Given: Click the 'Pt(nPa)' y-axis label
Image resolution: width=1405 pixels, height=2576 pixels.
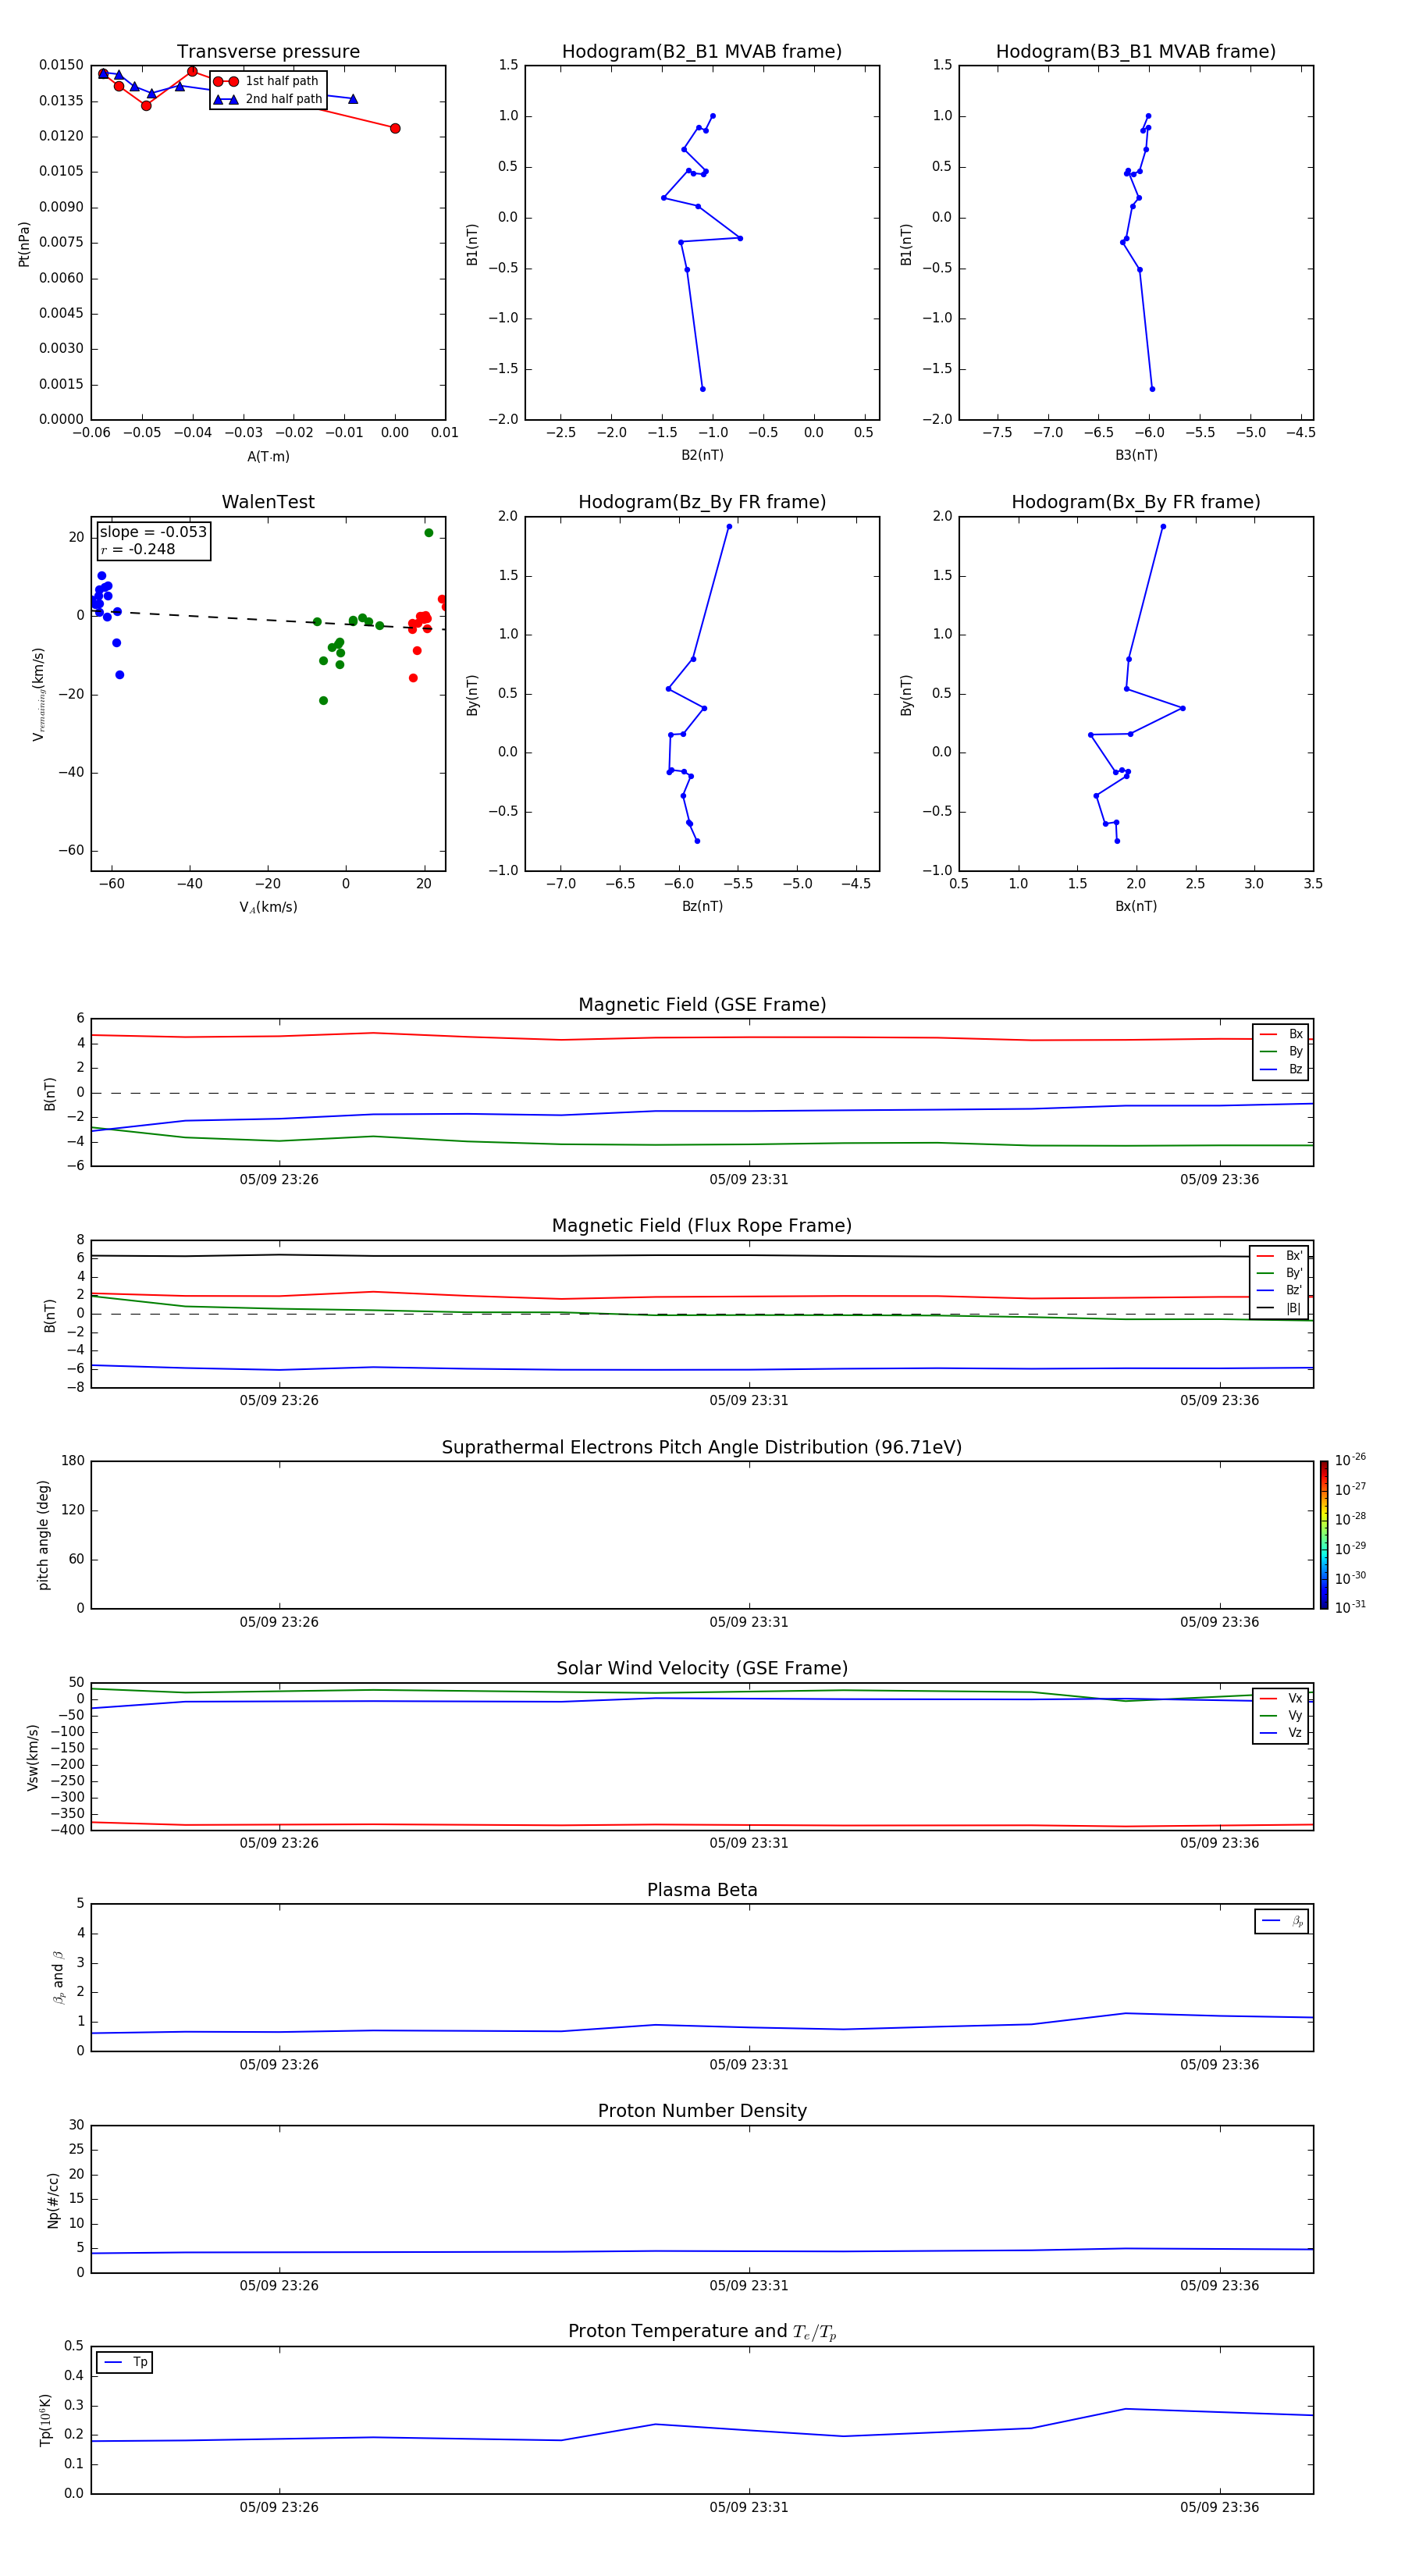Looking at the screenshot, I should click(x=24, y=244).
